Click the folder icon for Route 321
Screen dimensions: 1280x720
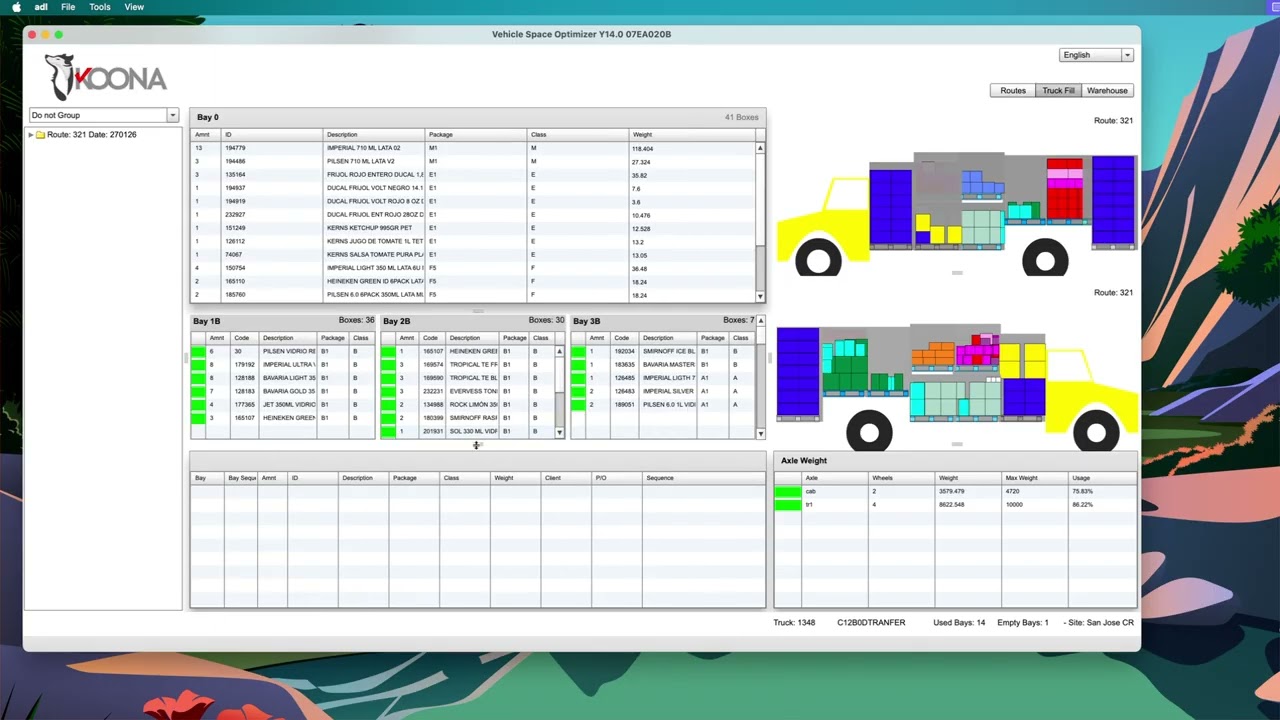[41, 135]
